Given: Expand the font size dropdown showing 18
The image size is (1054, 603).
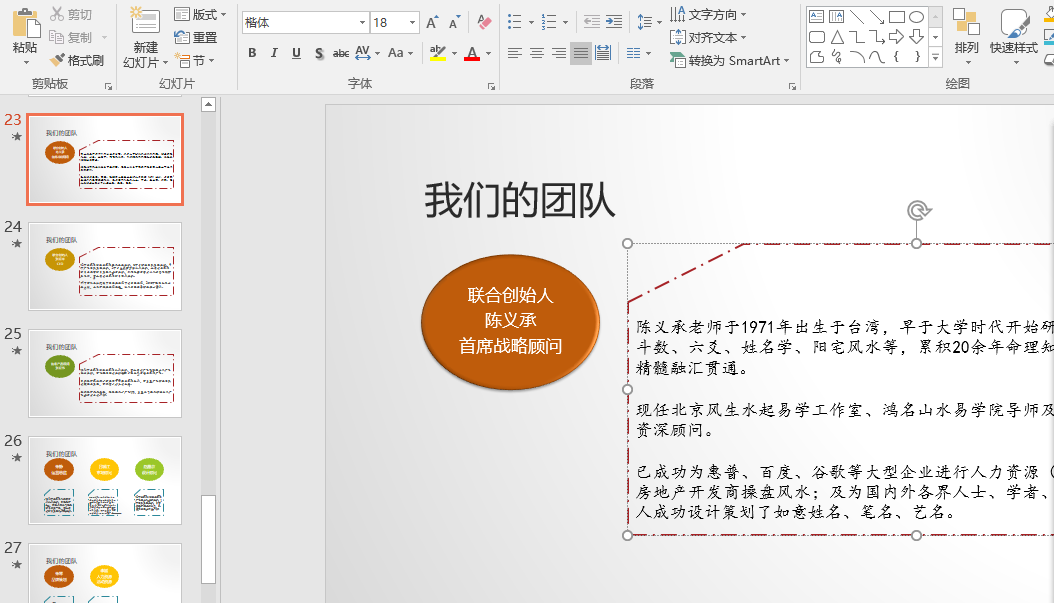Looking at the screenshot, I should pos(413,22).
